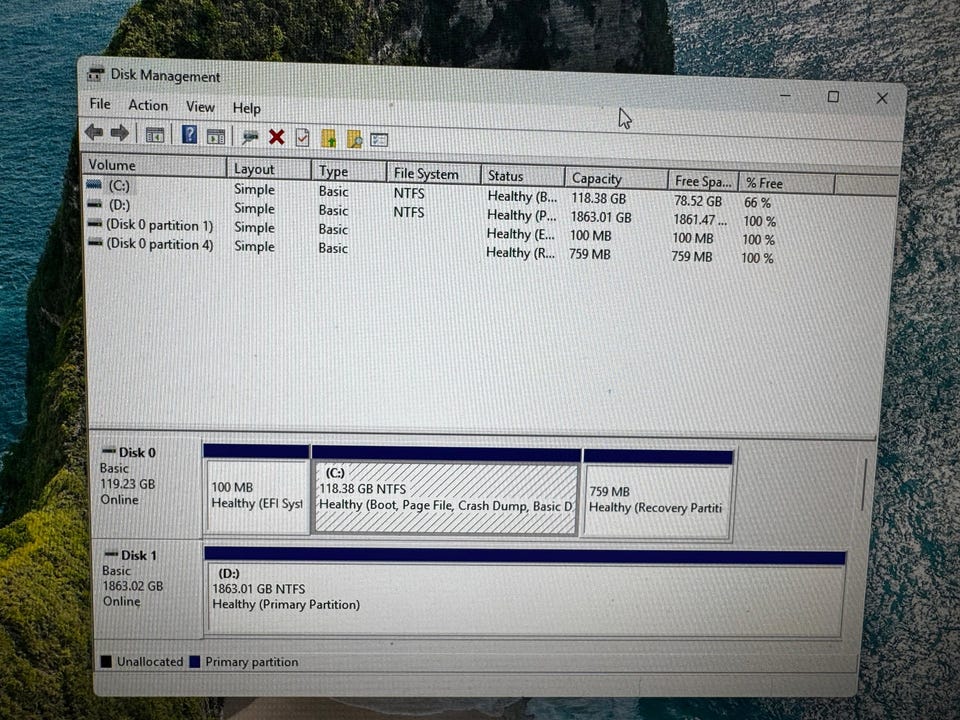Click the red X Delete icon

(x=277, y=137)
